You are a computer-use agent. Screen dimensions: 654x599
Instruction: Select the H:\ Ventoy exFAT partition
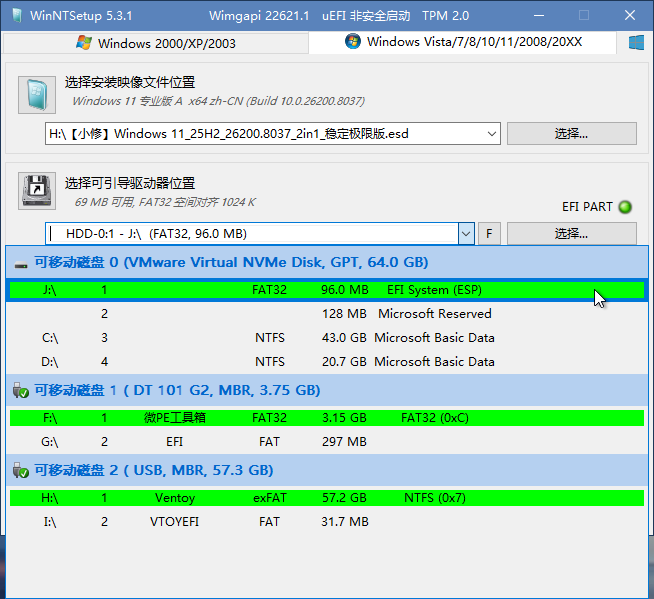[x=327, y=498]
